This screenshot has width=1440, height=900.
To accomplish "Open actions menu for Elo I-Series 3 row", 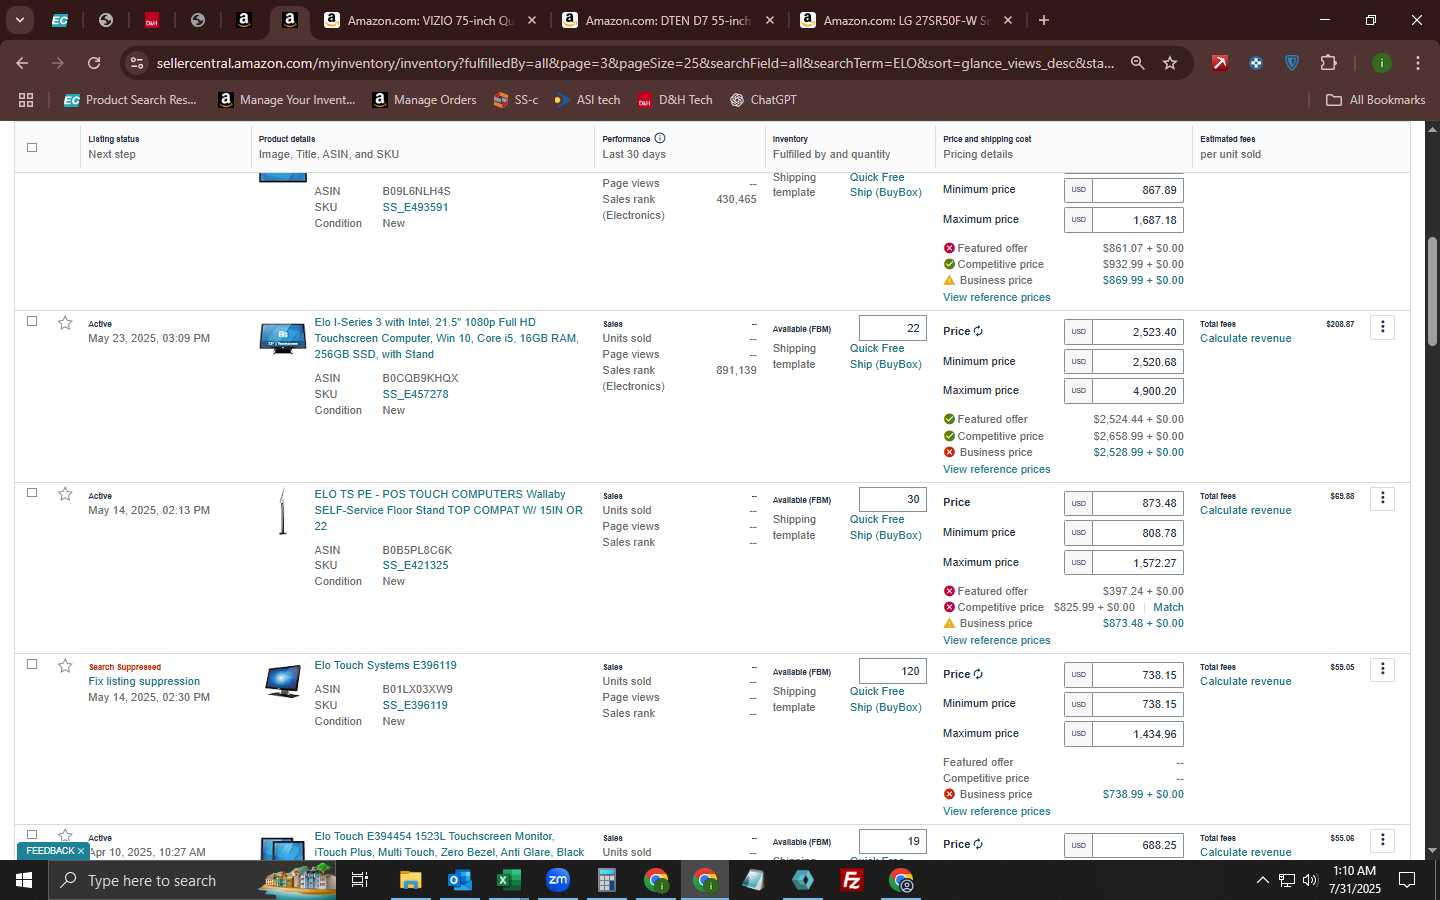I will pyautogui.click(x=1382, y=327).
